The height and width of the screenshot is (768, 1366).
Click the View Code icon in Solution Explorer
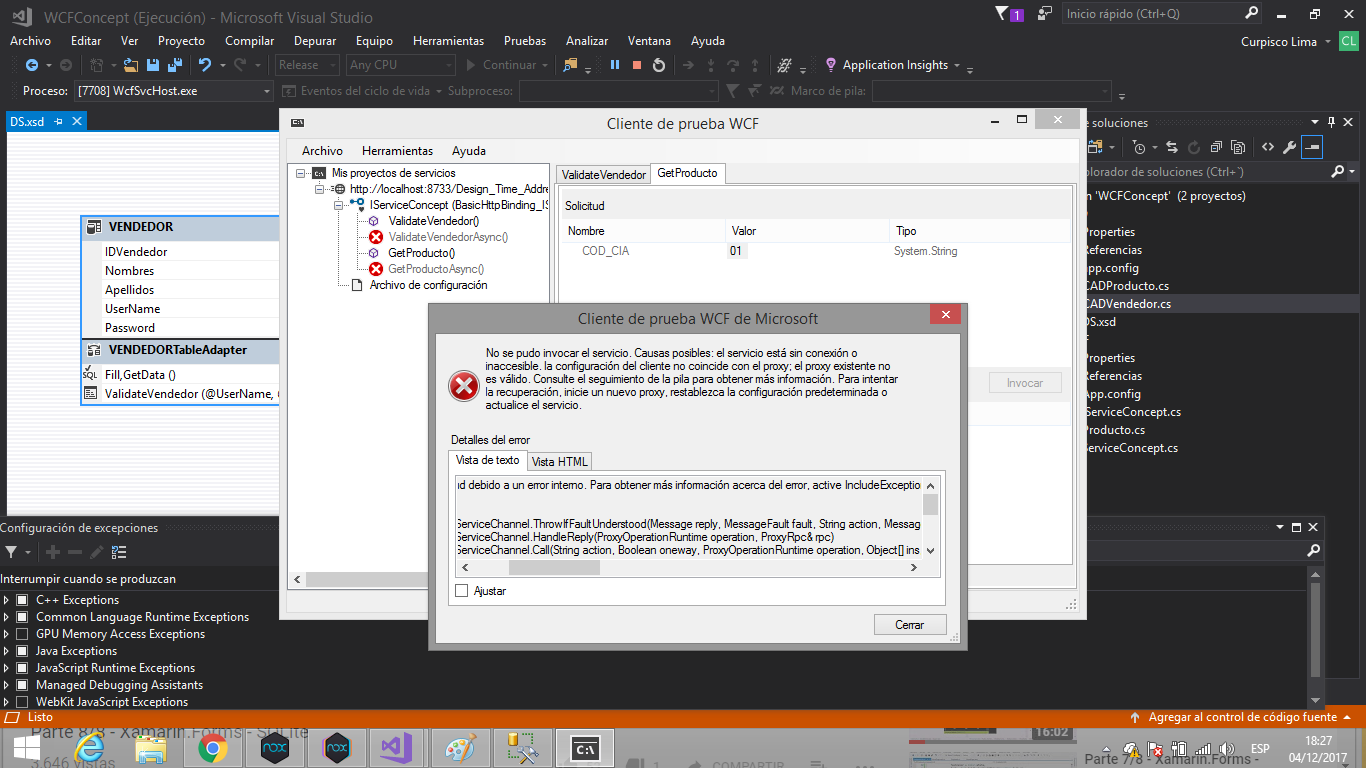tap(1268, 148)
